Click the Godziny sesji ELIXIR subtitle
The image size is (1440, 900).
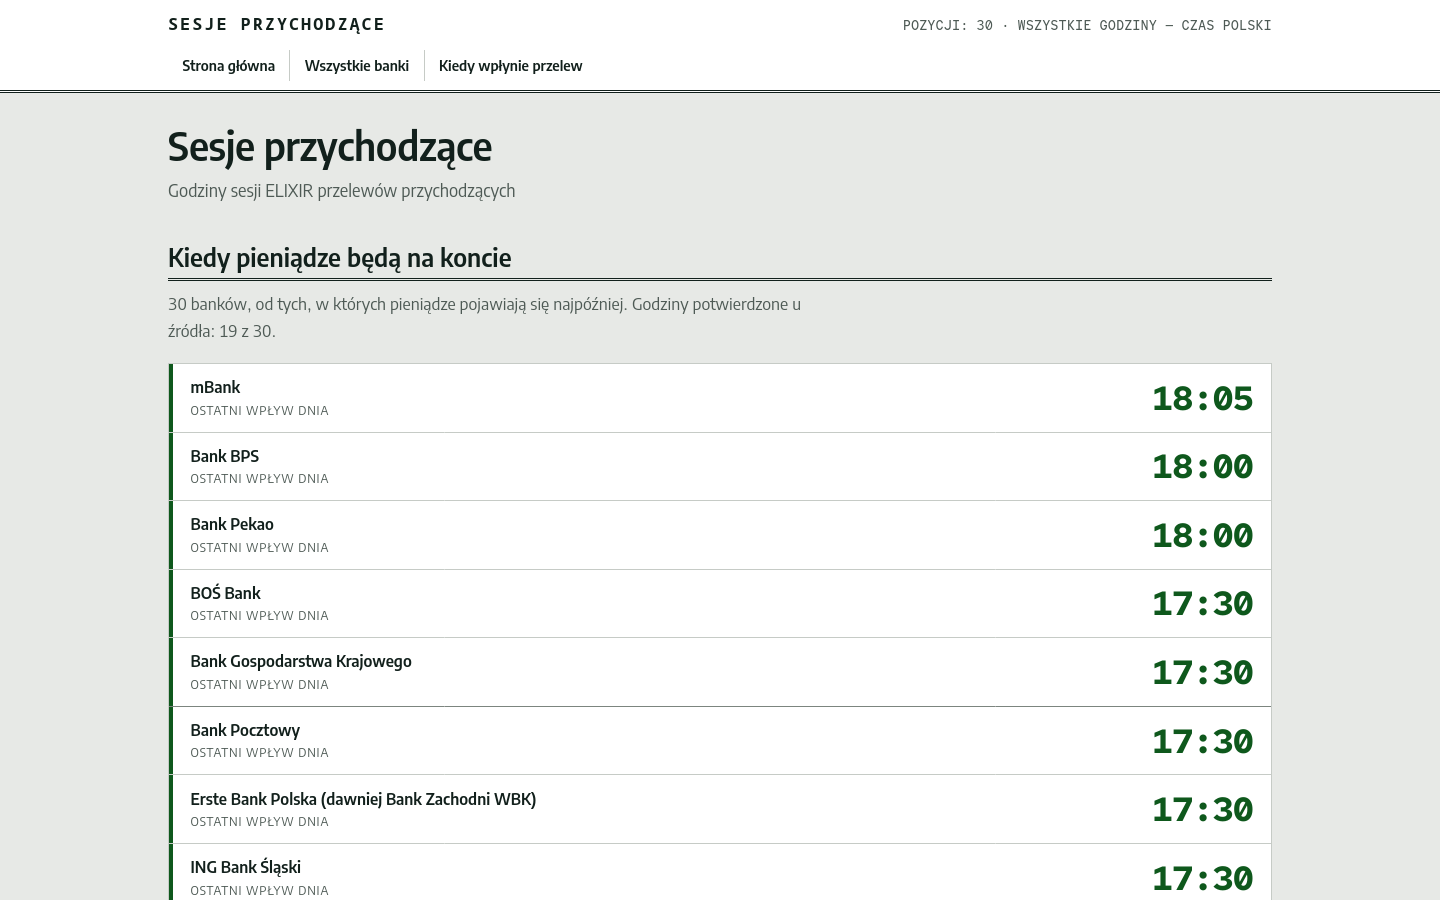tap(342, 191)
